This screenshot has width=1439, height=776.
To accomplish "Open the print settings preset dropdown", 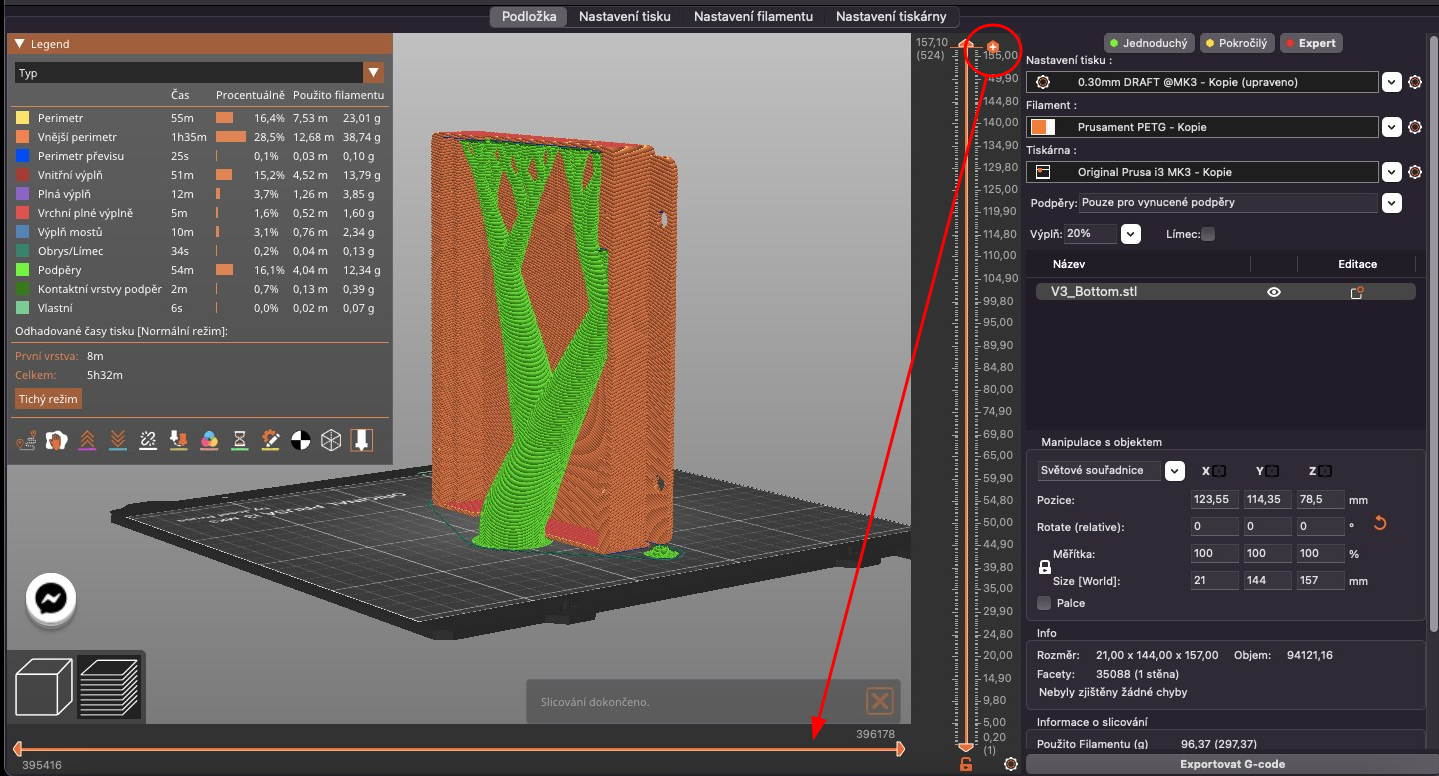I will (1391, 82).
